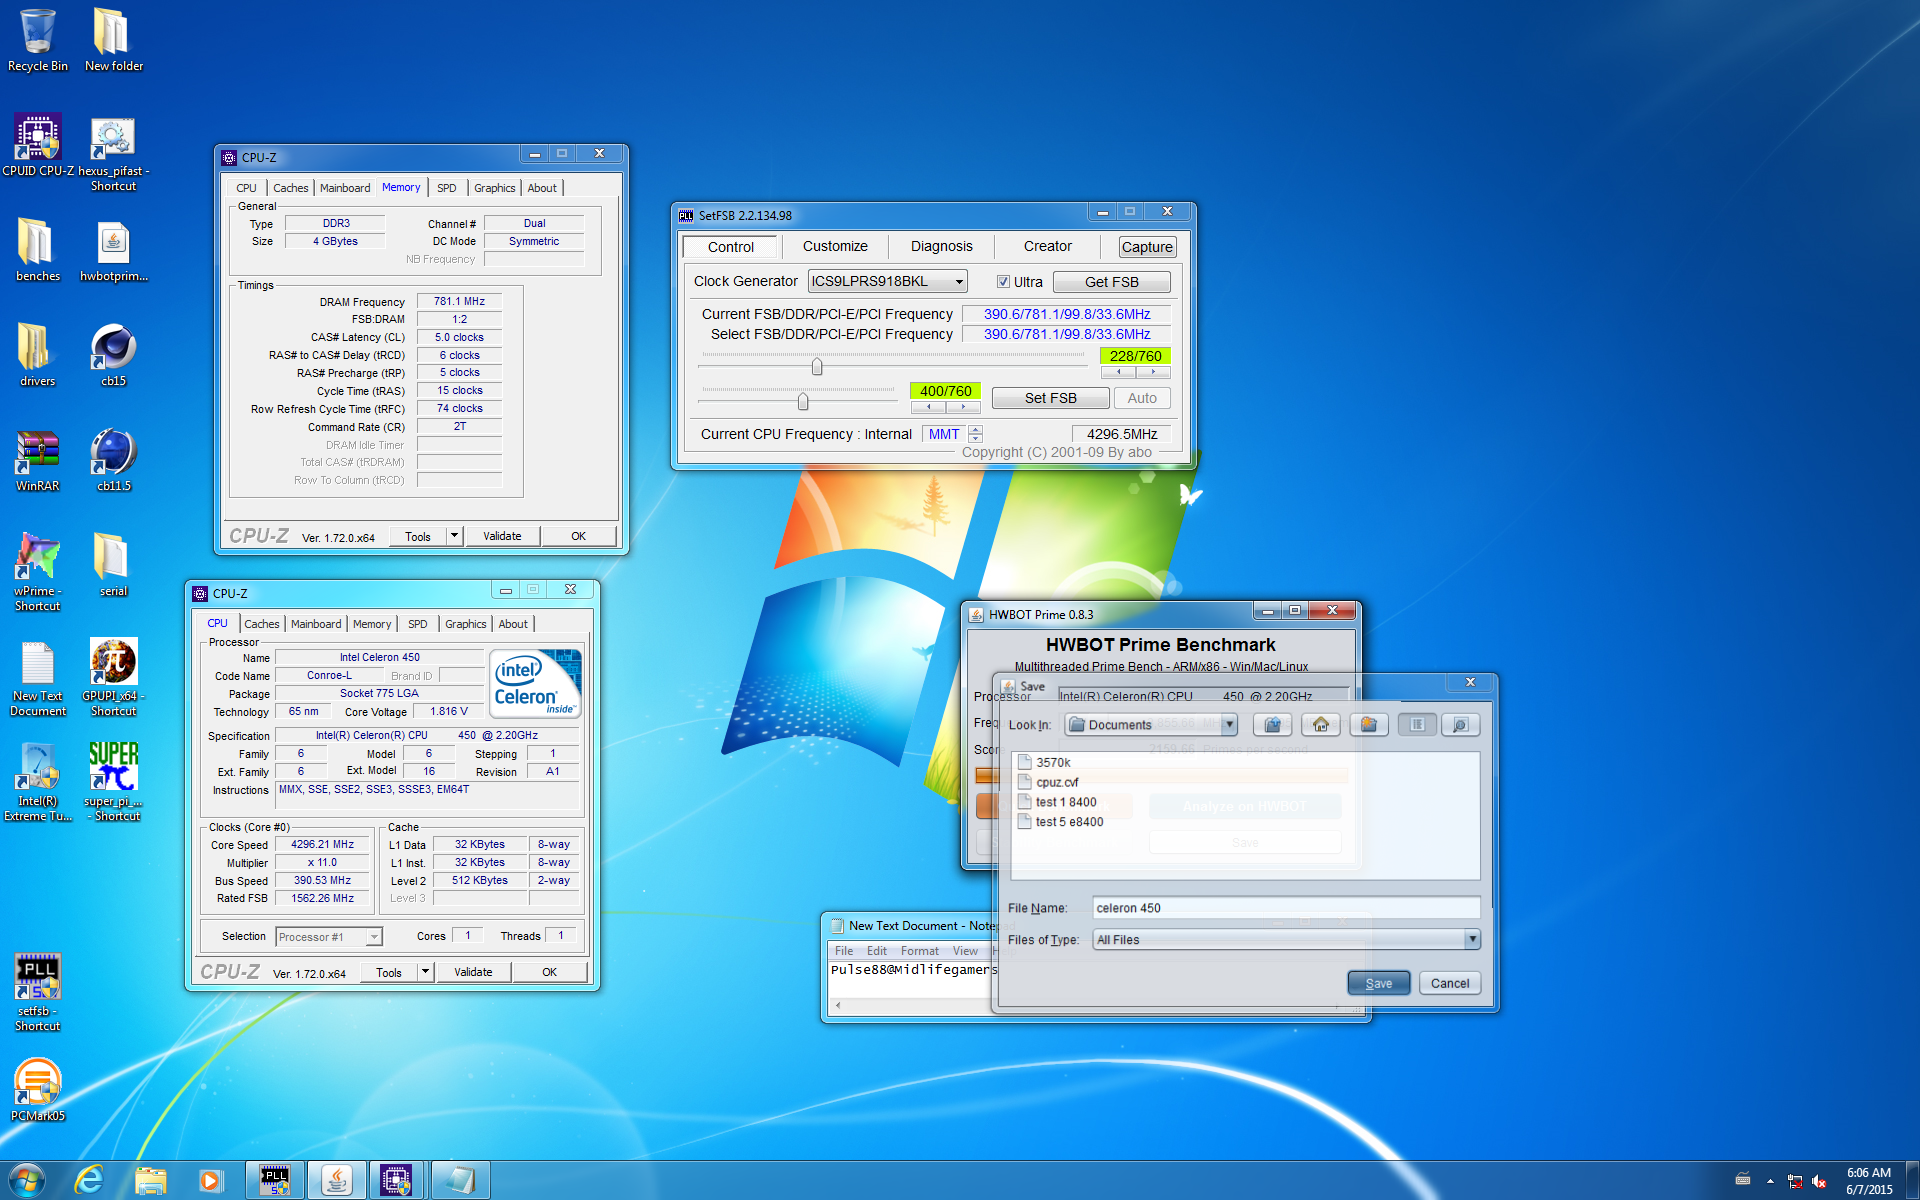Image resolution: width=1920 pixels, height=1200 pixels.
Task: Open the New folder desktop icon
Action: click(113, 40)
